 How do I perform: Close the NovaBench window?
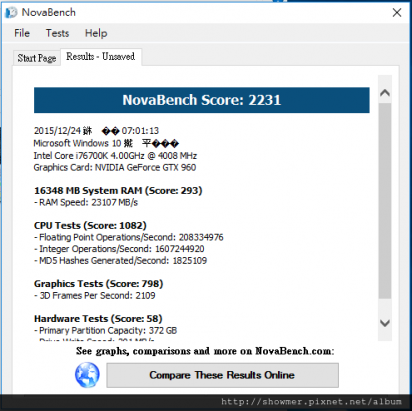point(397,13)
